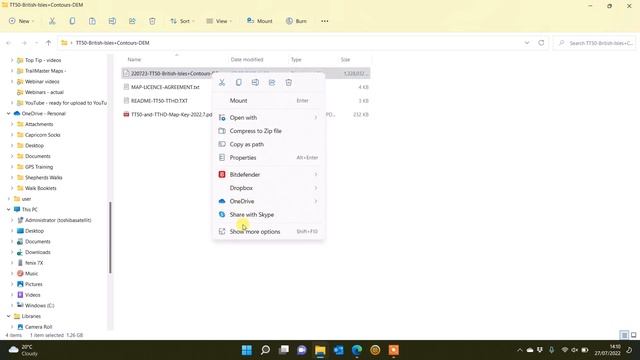Open the OneDrive submenu in the context menu
Image resolution: width=640 pixels, height=360 pixels.
[x=269, y=201]
